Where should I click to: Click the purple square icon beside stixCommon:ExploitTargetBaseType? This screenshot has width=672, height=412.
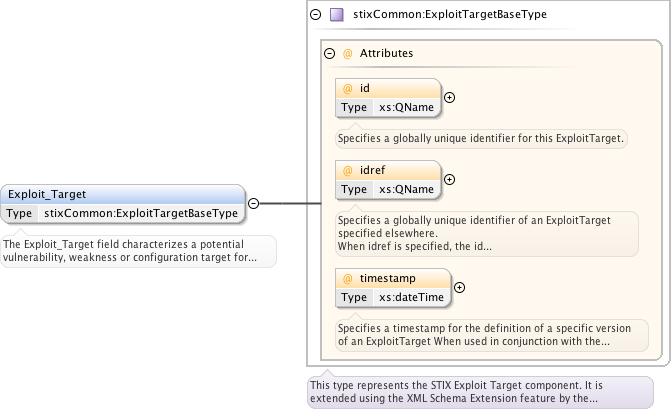[x=336, y=15]
